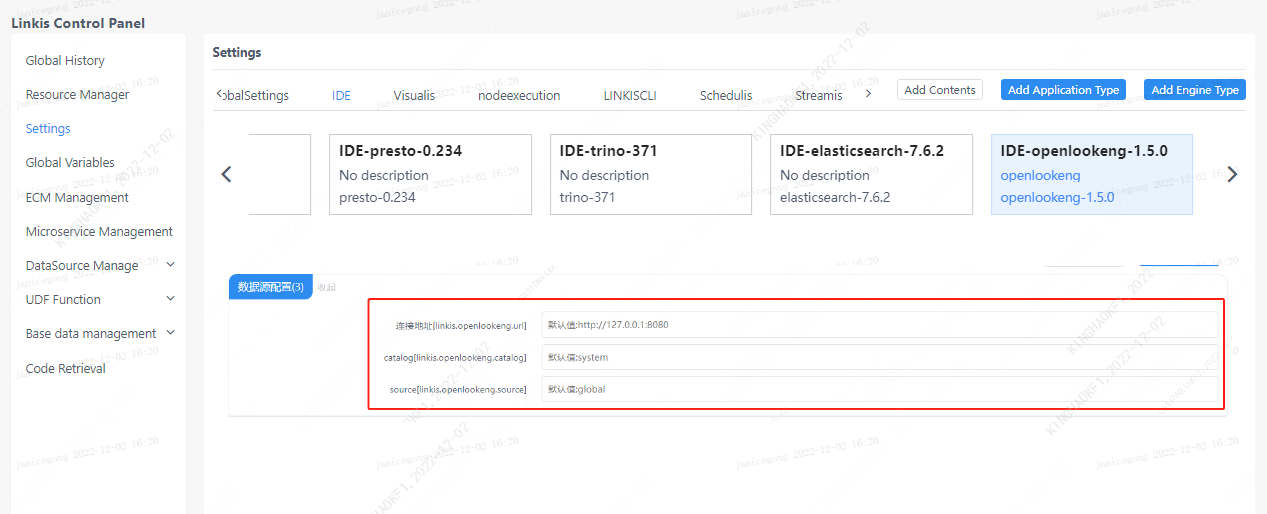1267x514 pixels.
Task: Go to the LINKISCLI tab
Action: 629,96
